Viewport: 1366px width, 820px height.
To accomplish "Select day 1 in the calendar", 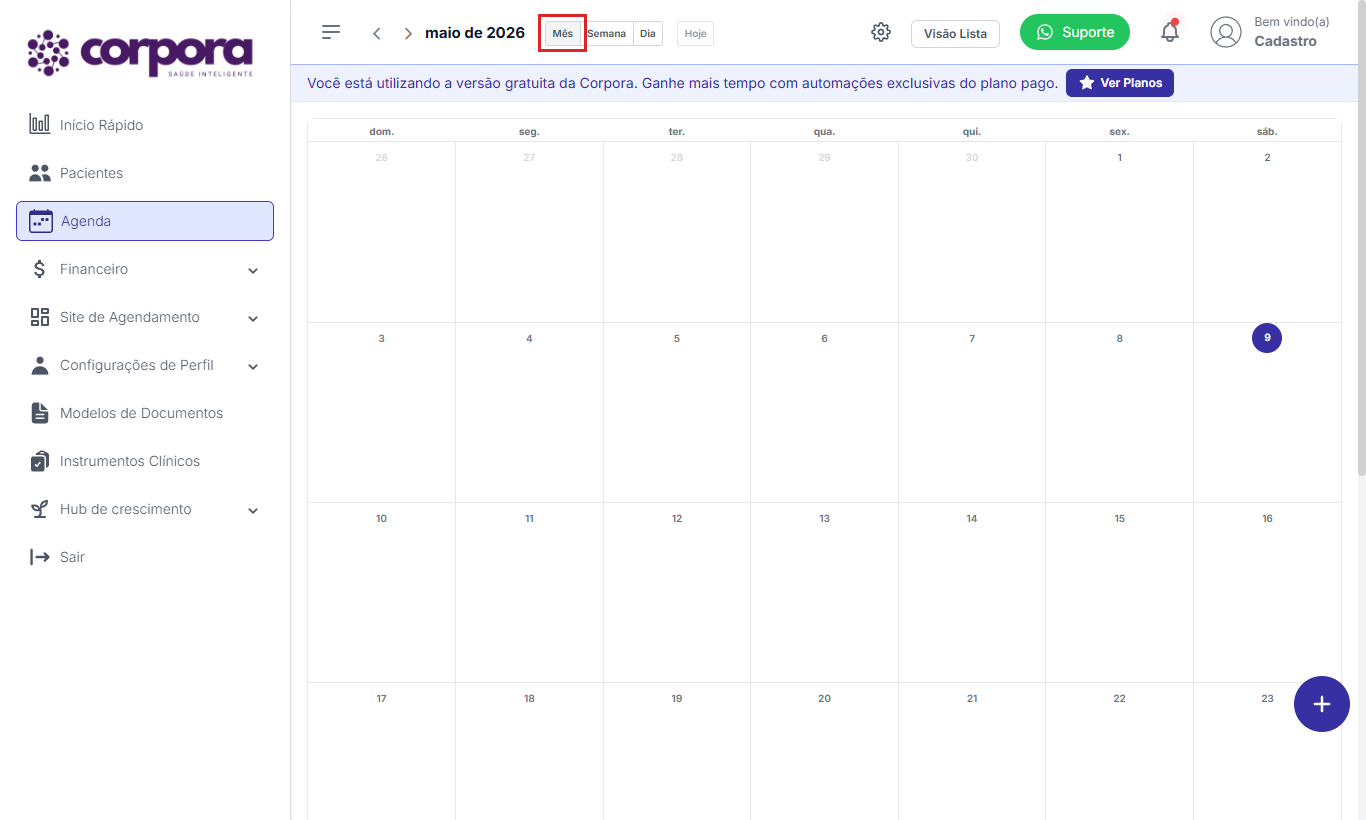I will pyautogui.click(x=1119, y=157).
